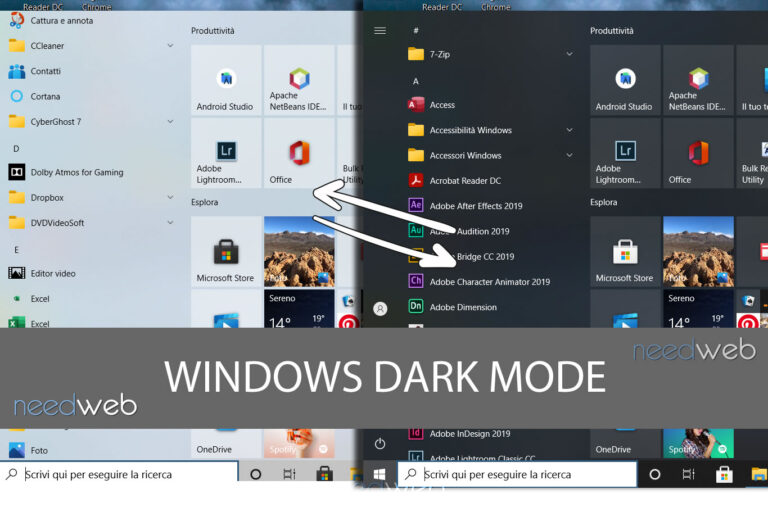Click Esplora group title in light menu
768x512 pixels.
204,202
